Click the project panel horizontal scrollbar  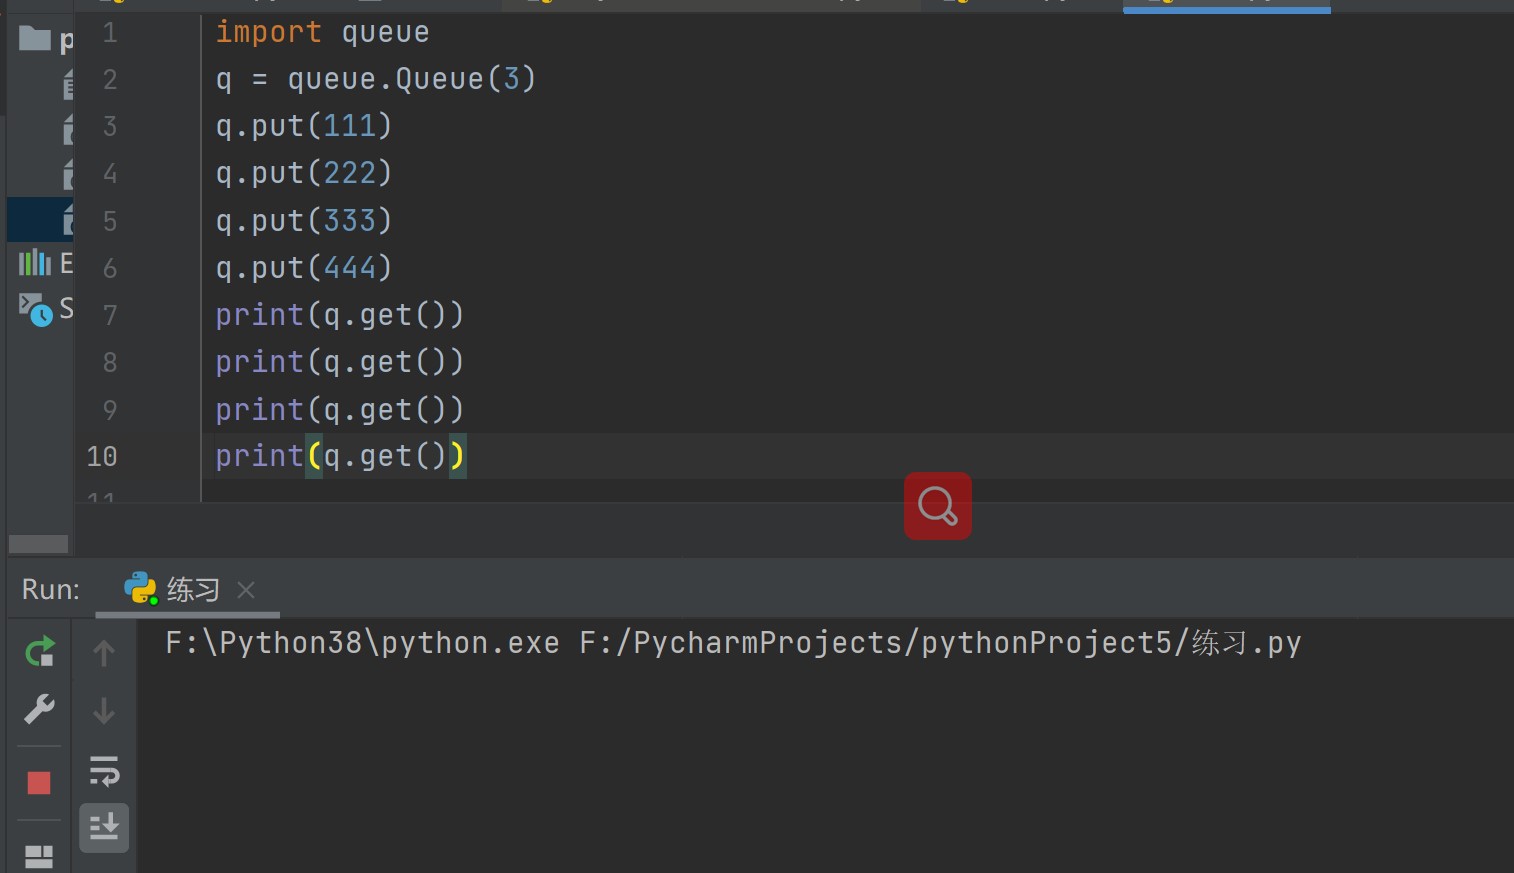[x=38, y=544]
